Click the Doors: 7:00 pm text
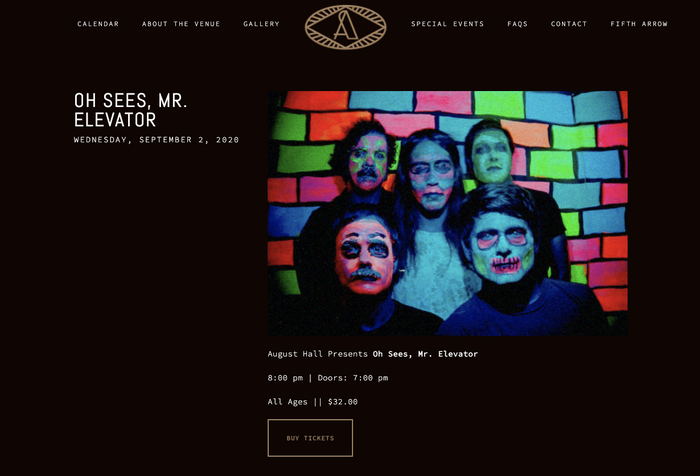Screen dimensions: 700x476 pos(353,378)
